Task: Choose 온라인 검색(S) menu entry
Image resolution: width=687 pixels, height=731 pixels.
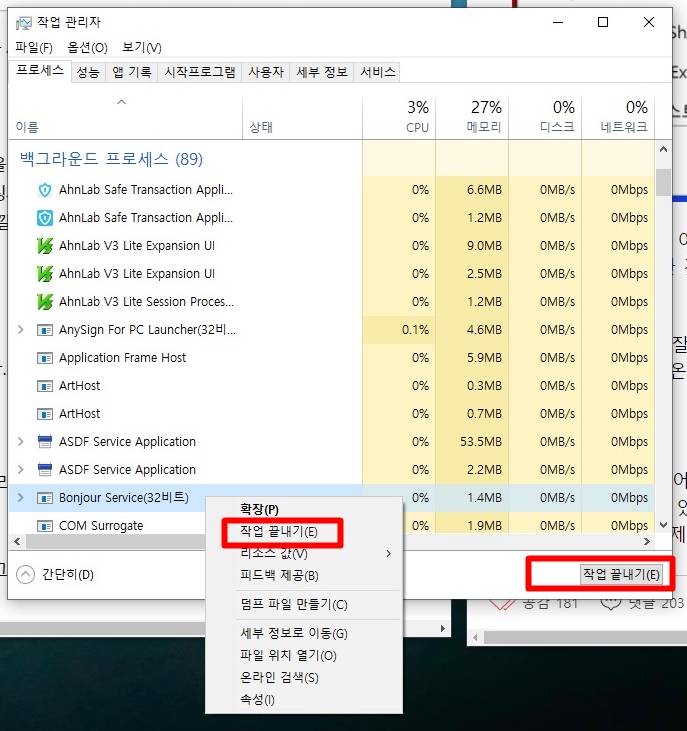Action: tap(279, 677)
